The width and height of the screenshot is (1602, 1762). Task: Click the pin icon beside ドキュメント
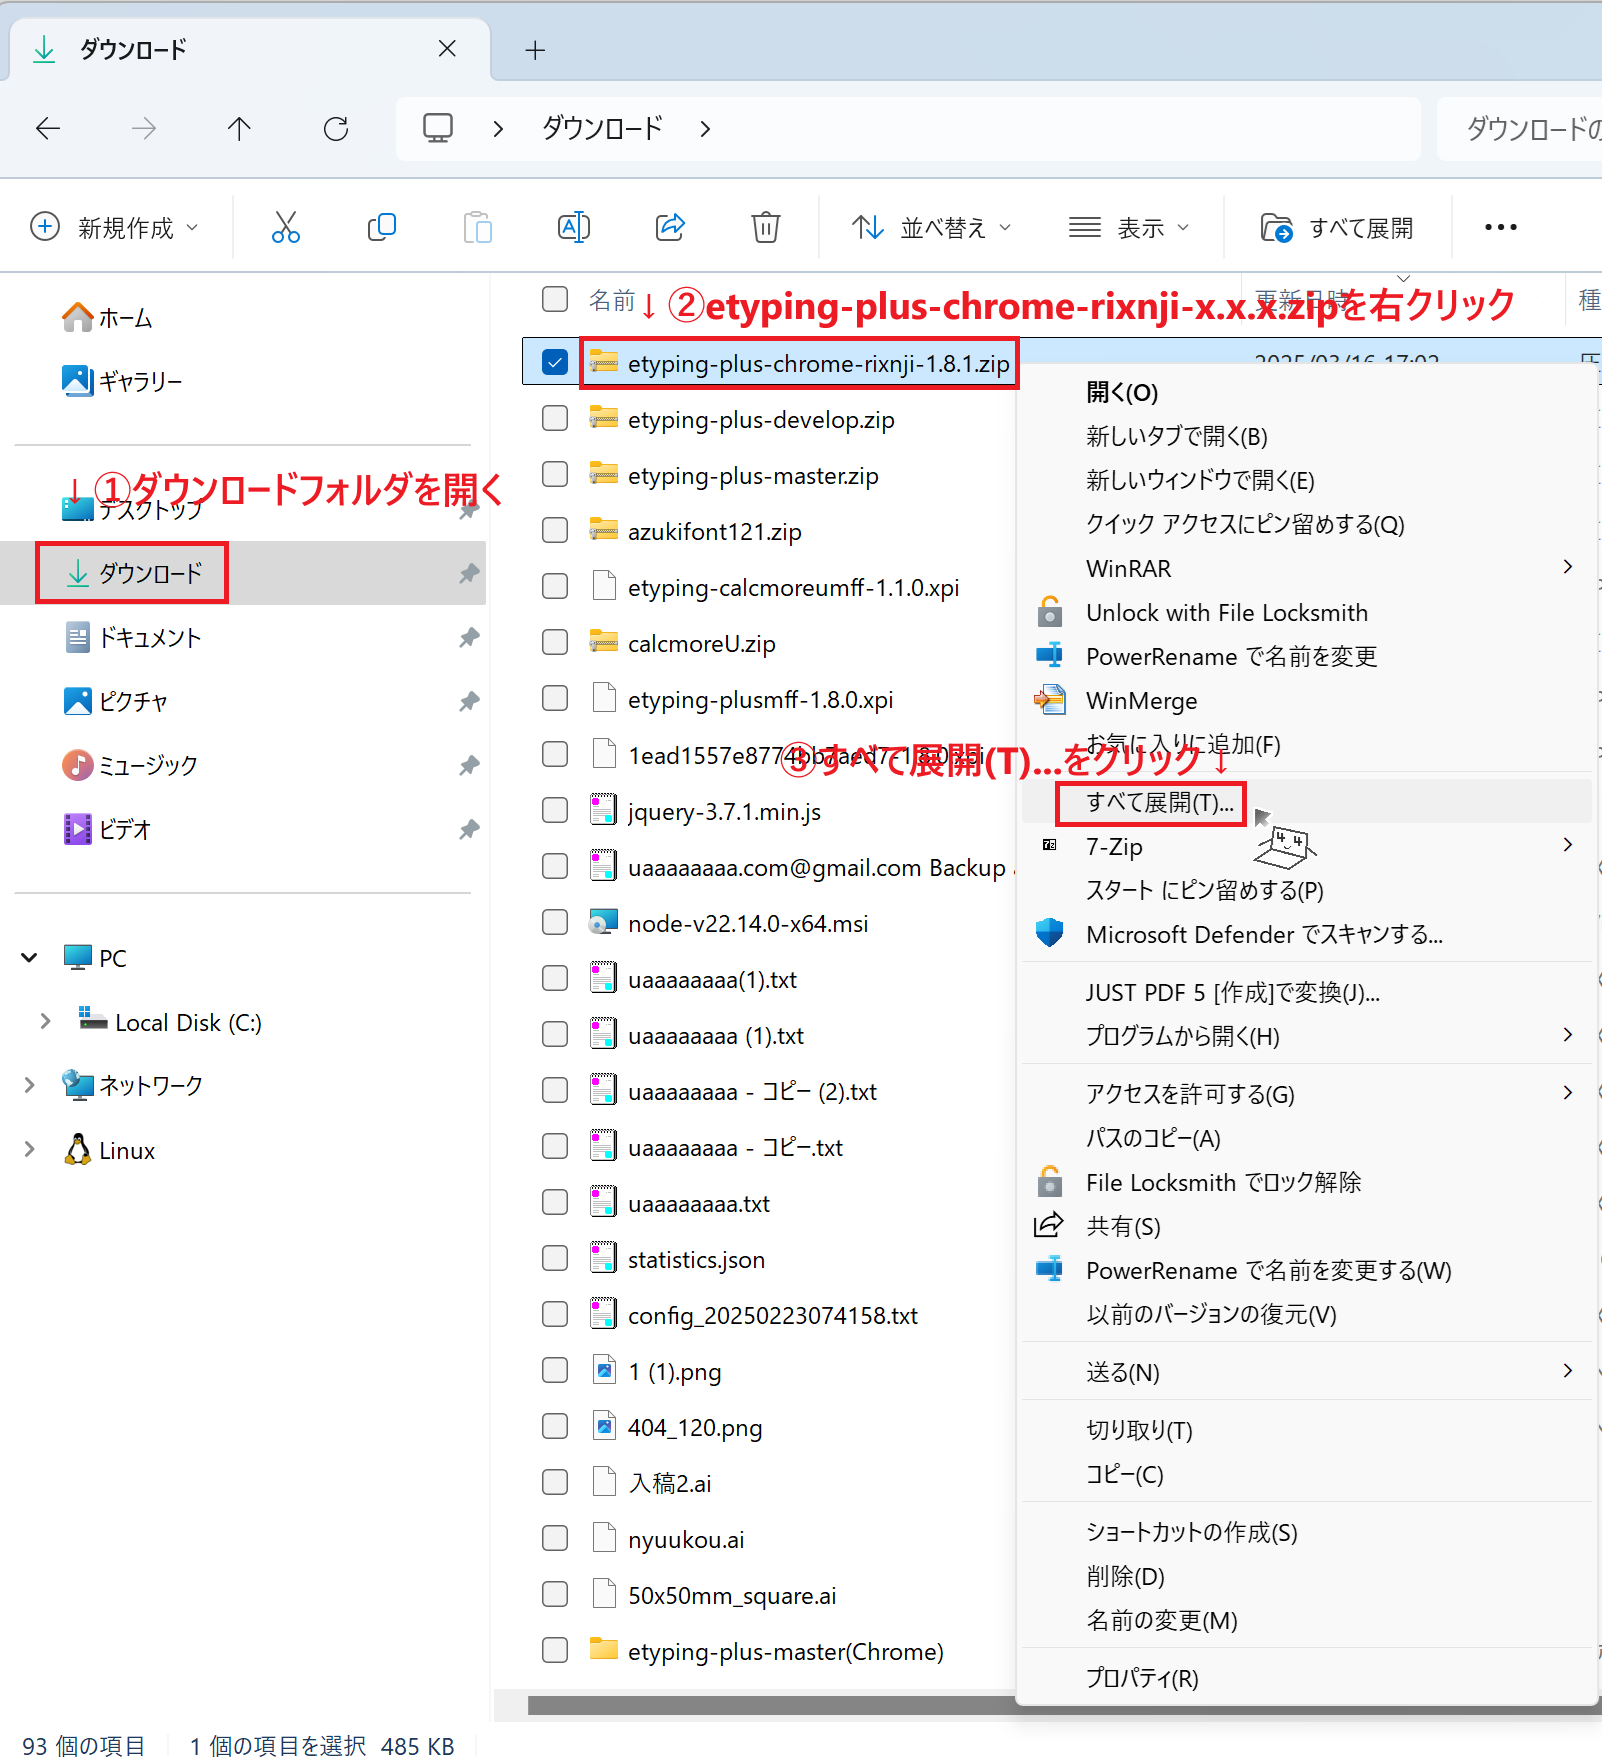pyautogui.click(x=469, y=637)
